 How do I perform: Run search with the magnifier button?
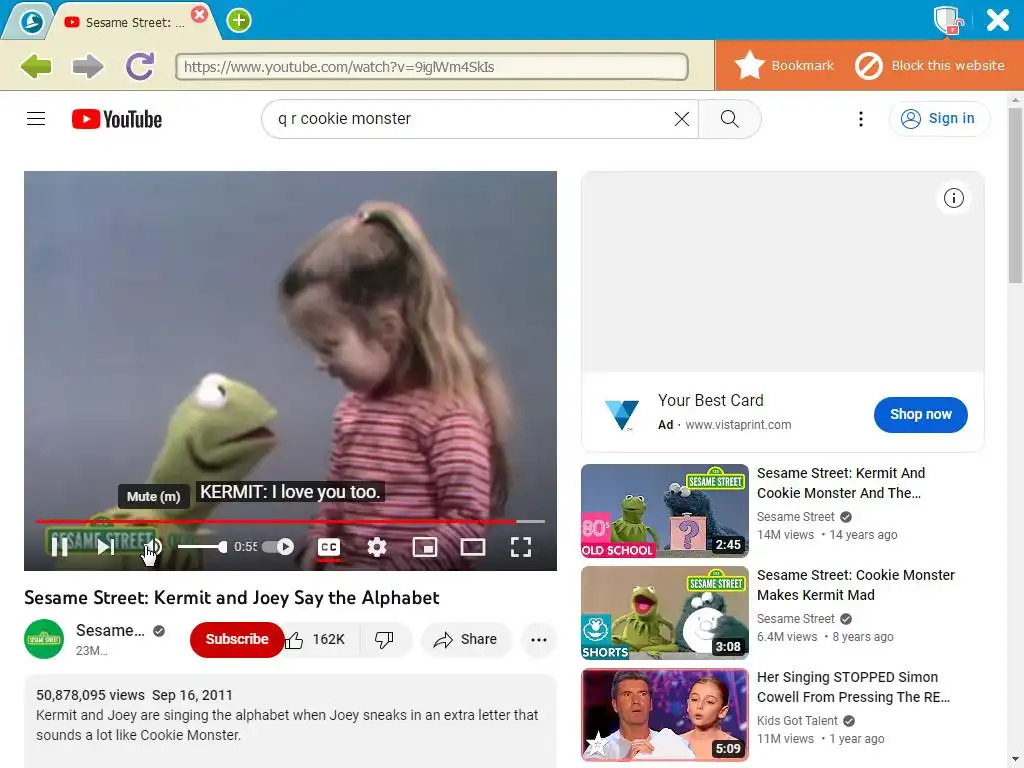729,119
